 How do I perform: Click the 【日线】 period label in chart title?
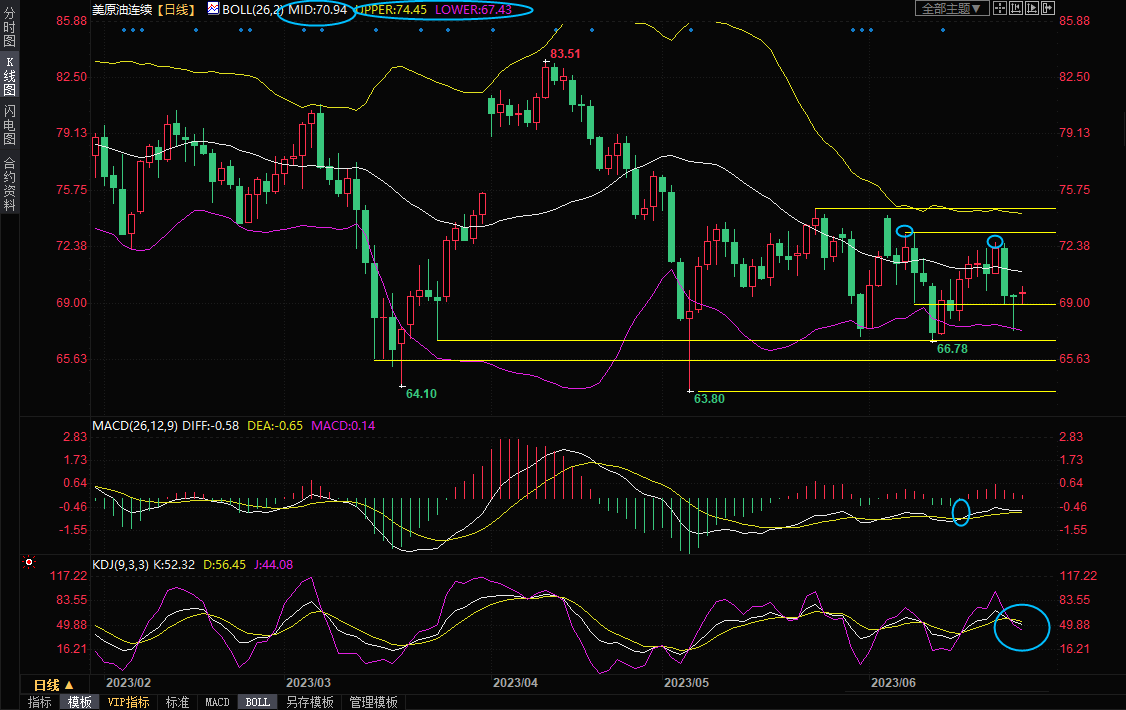[x=176, y=9]
